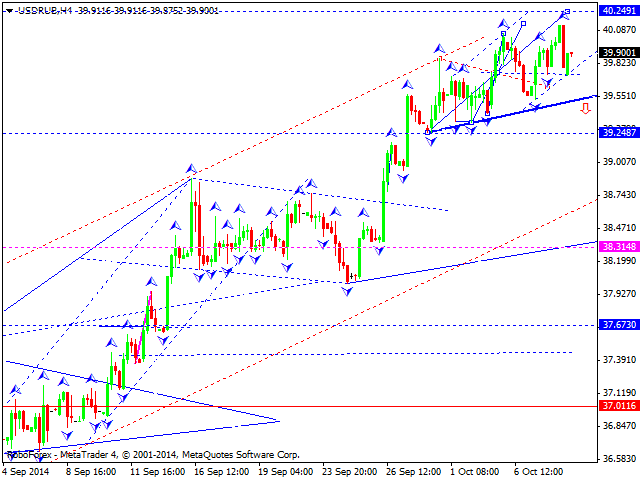Click the 16 Sep 12:00 time axis label
The width and height of the screenshot is (640, 480).
click(x=223, y=471)
